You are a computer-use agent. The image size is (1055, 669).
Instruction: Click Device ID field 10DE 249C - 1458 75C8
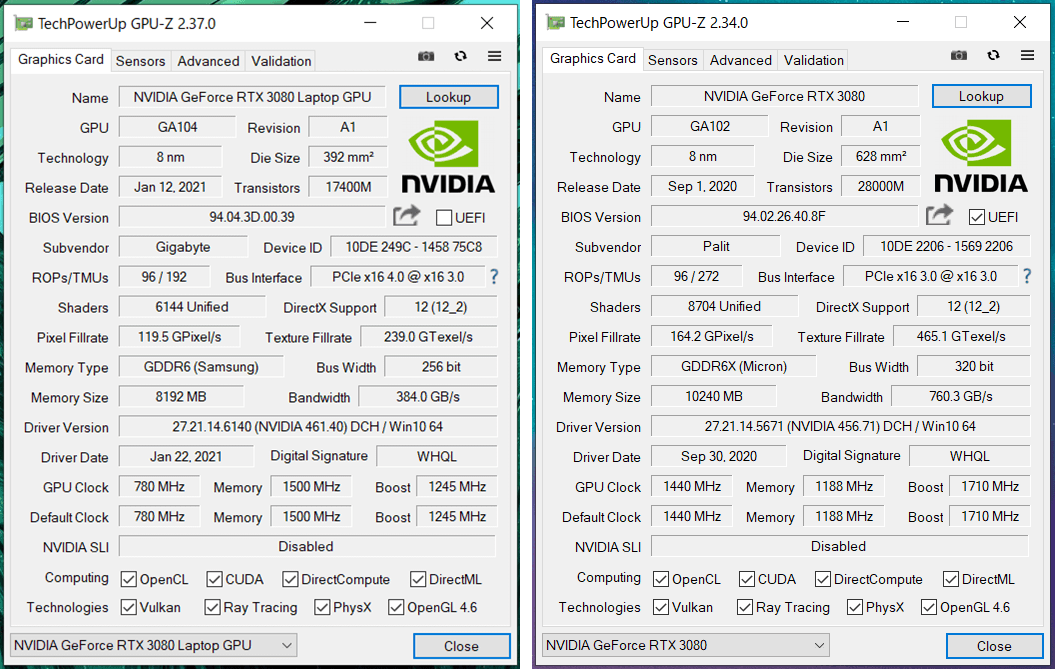point(414,247)
